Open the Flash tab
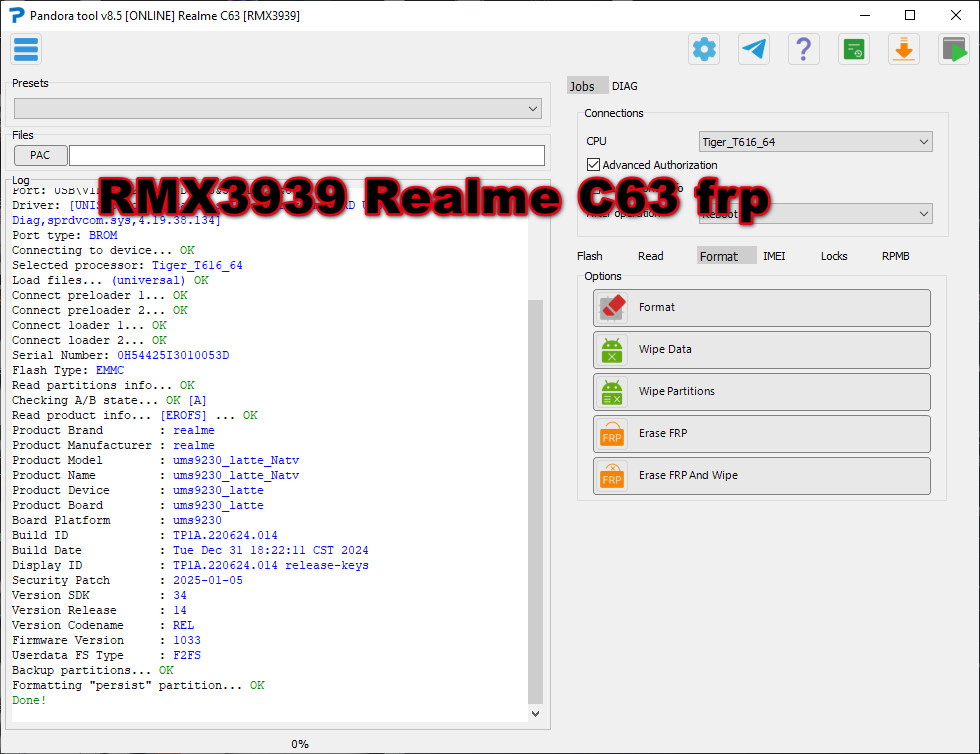The height and width of the screenshot is (754, 980). pos(589,256)
